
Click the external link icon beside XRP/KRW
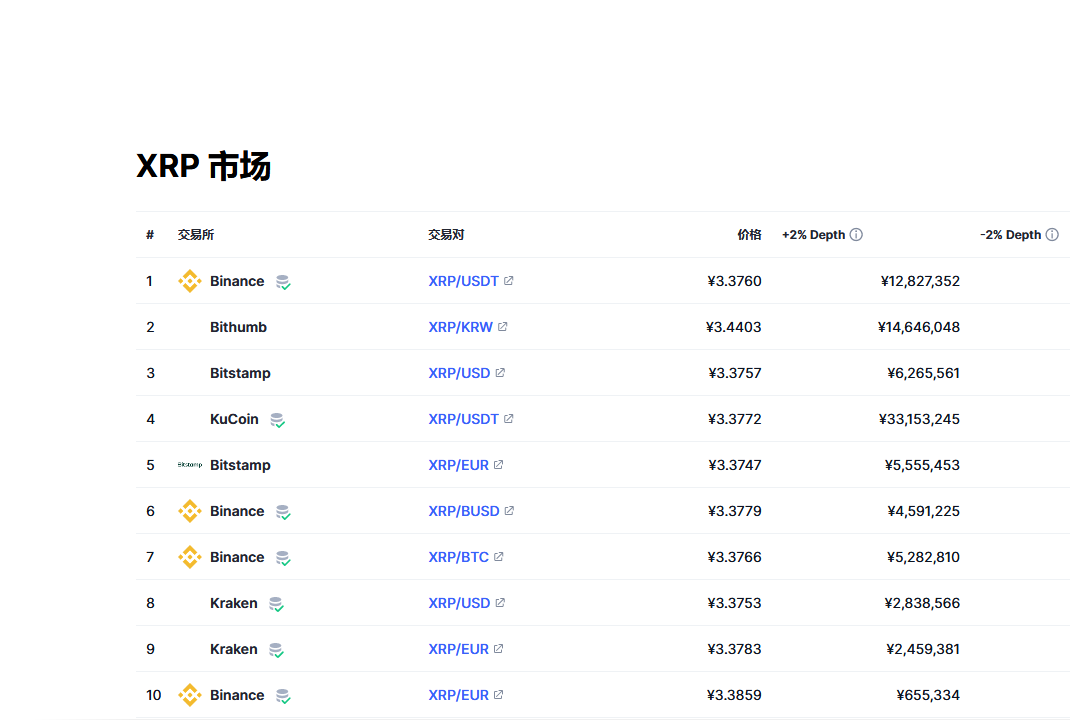[503, 327]
